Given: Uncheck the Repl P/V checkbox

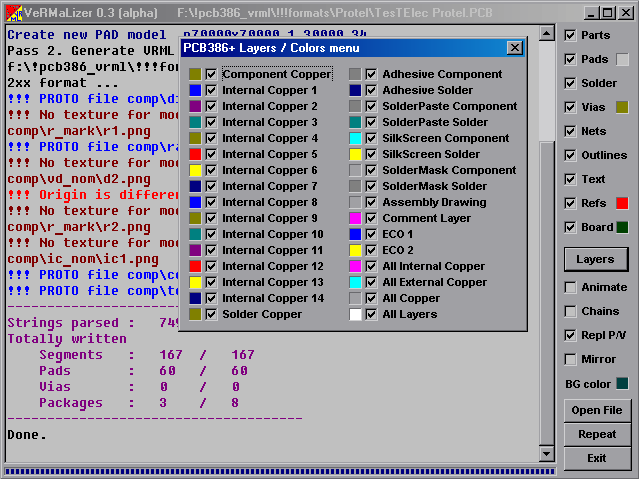Looking at the screenshot, I should (570, 335).
